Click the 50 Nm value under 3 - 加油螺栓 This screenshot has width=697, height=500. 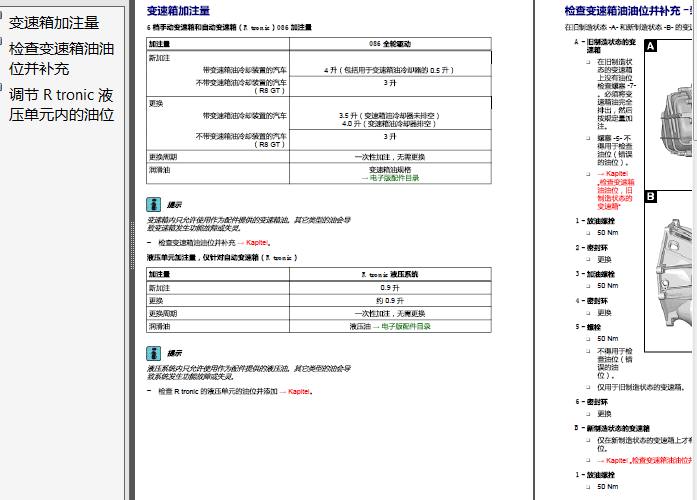click(x=608, y=285)
